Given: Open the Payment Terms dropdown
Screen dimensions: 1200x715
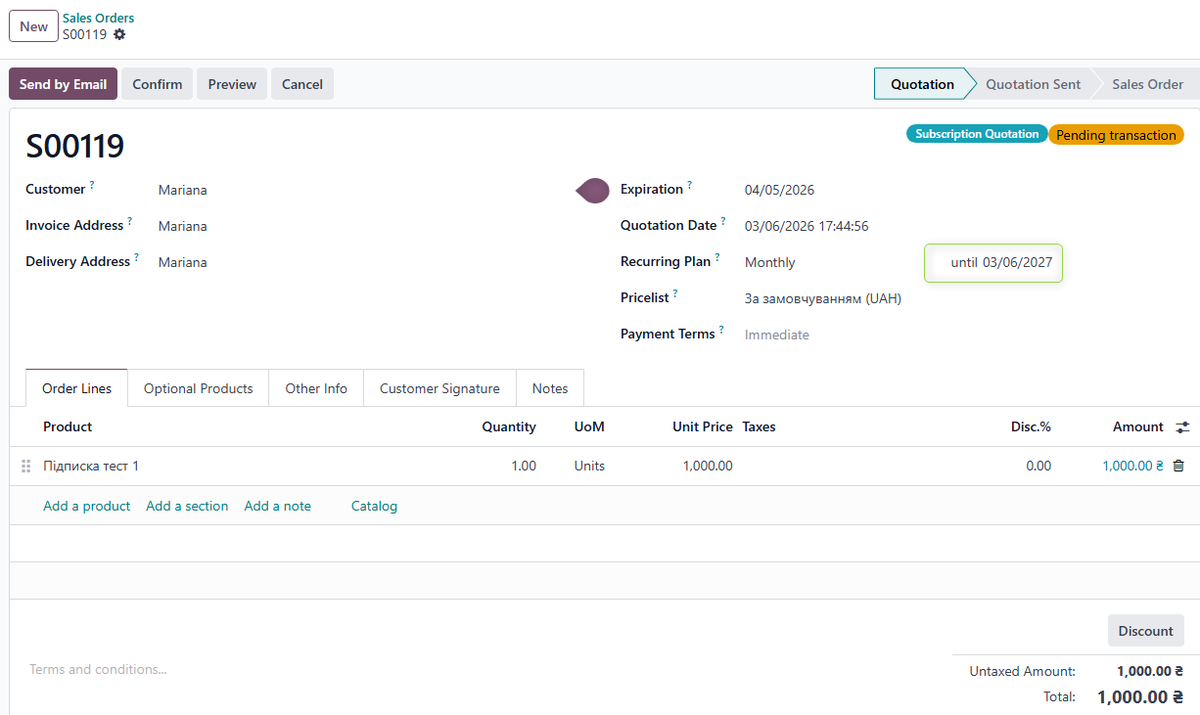Looking at the screenshot, I should pos(777,334).
